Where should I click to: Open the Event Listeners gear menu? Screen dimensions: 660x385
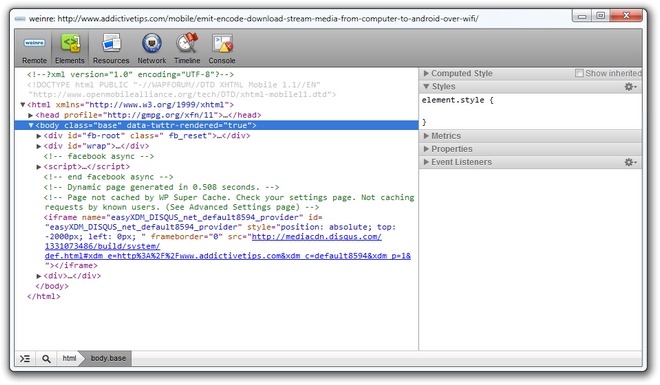(630, 162)
